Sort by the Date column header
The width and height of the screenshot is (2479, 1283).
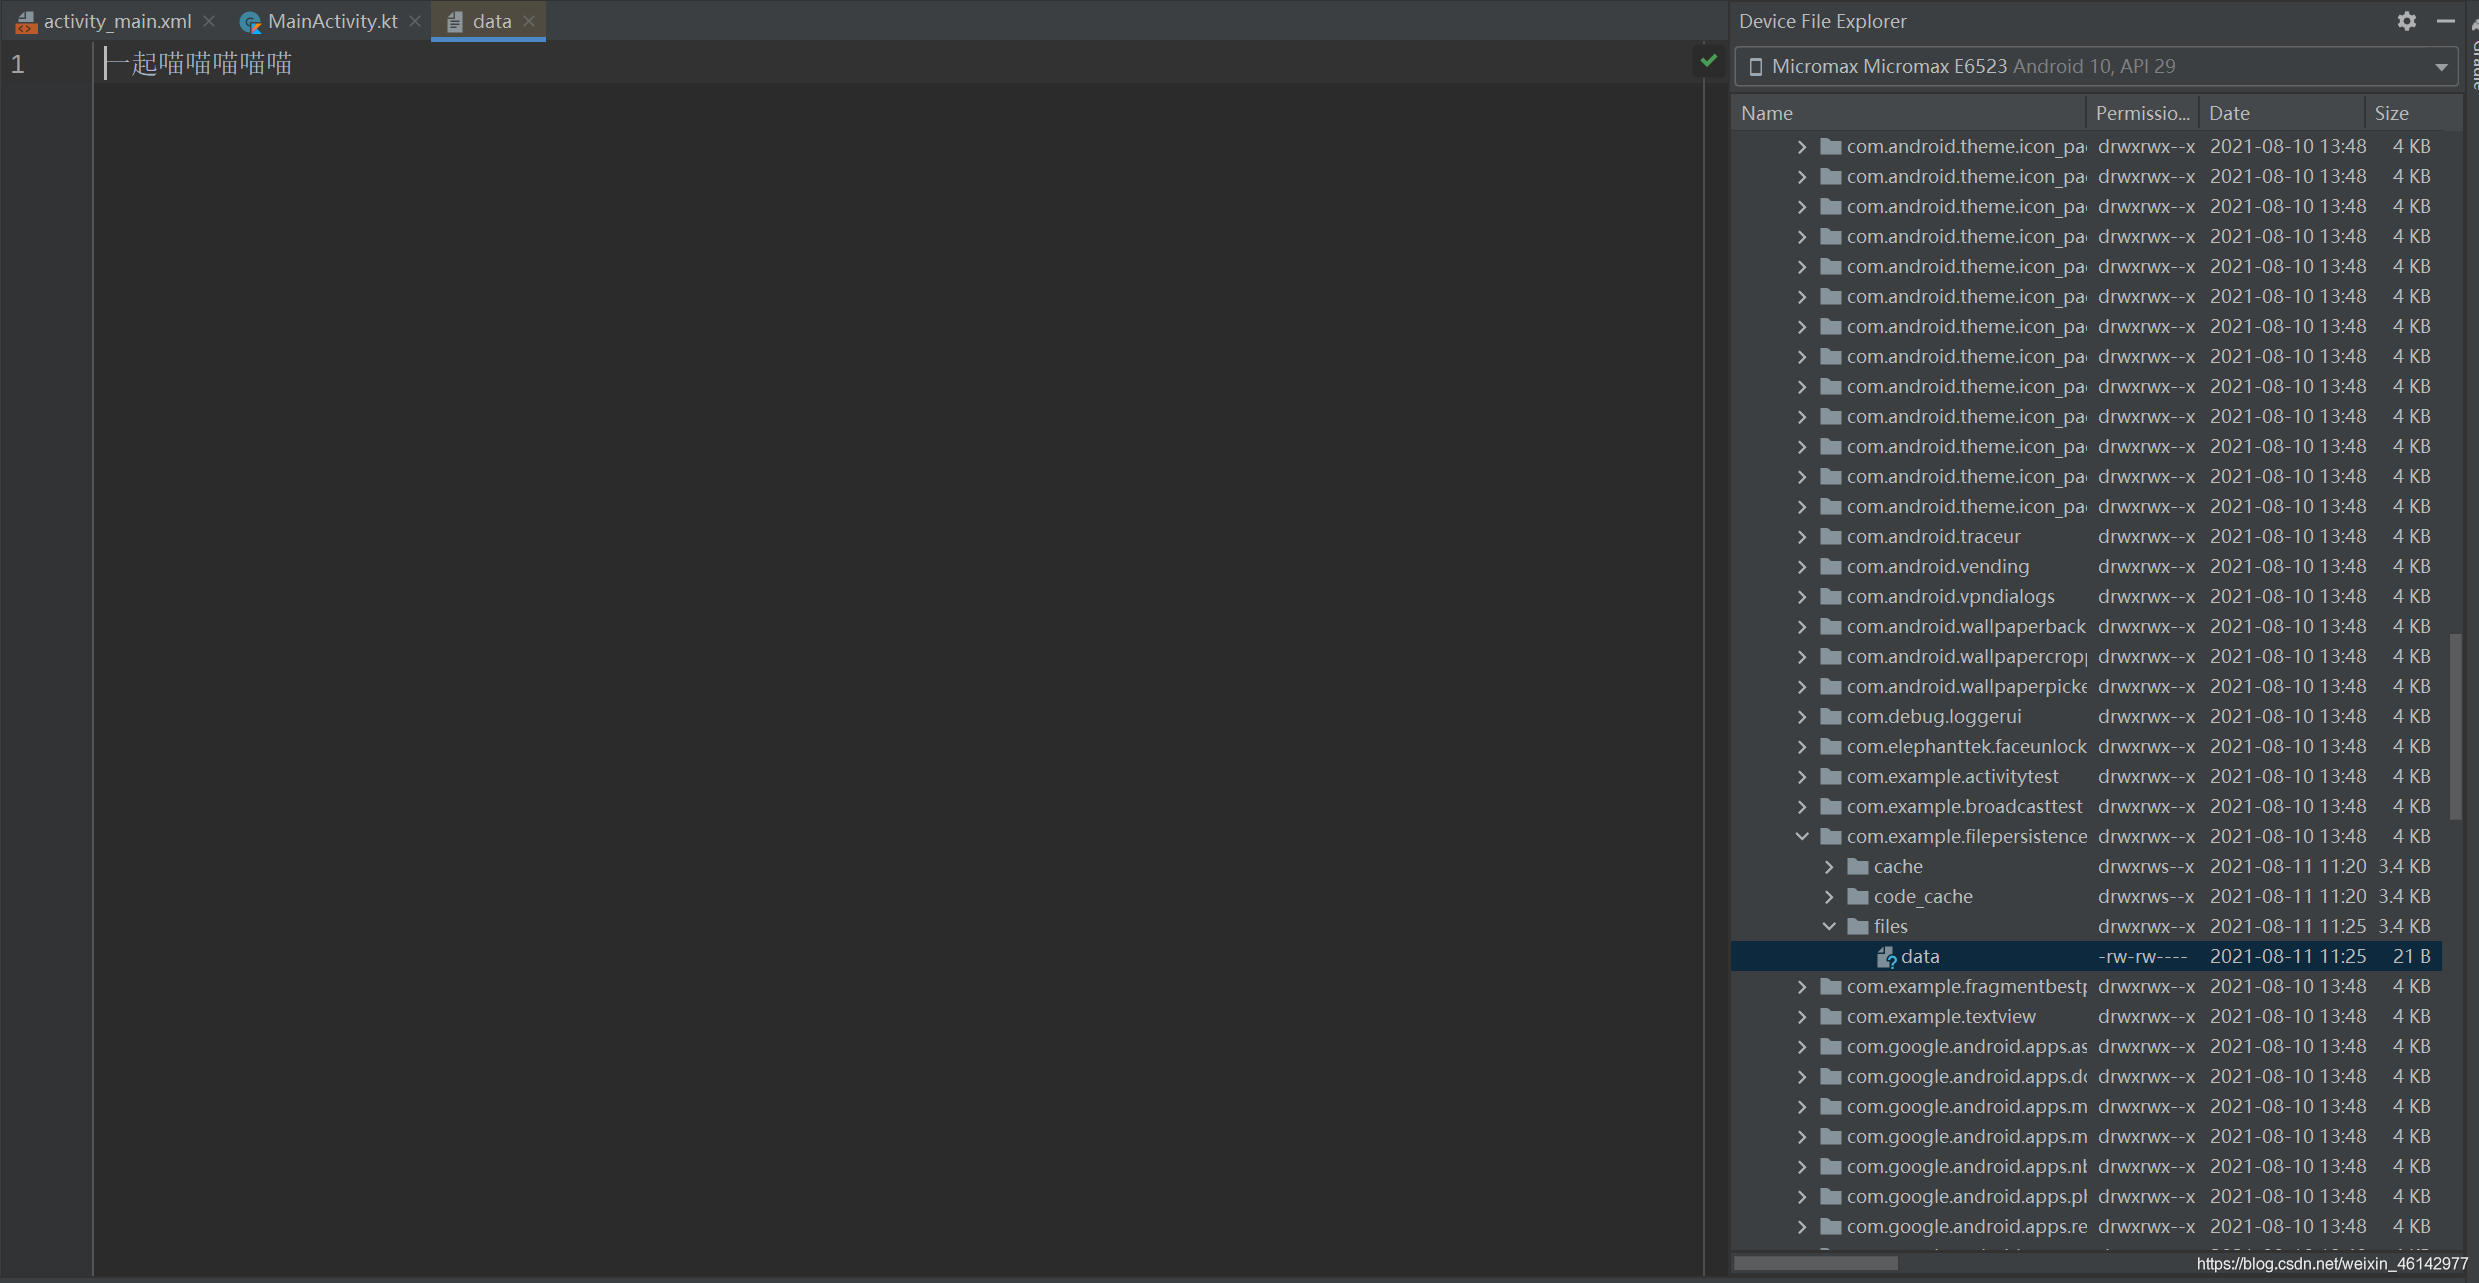(2281, 113)
